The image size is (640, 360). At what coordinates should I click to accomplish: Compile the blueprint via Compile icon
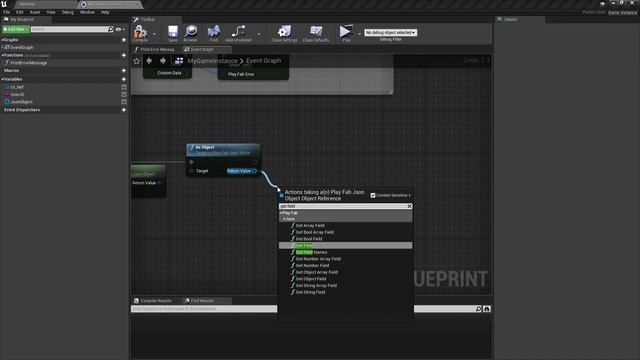pos(140,33)
